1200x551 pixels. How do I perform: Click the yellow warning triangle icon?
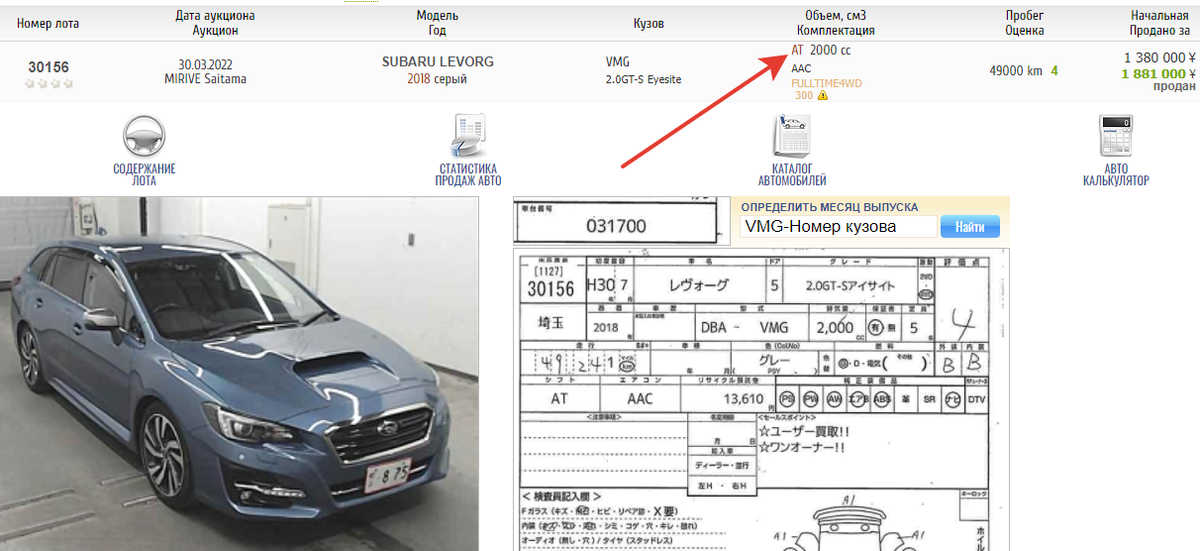823,96
